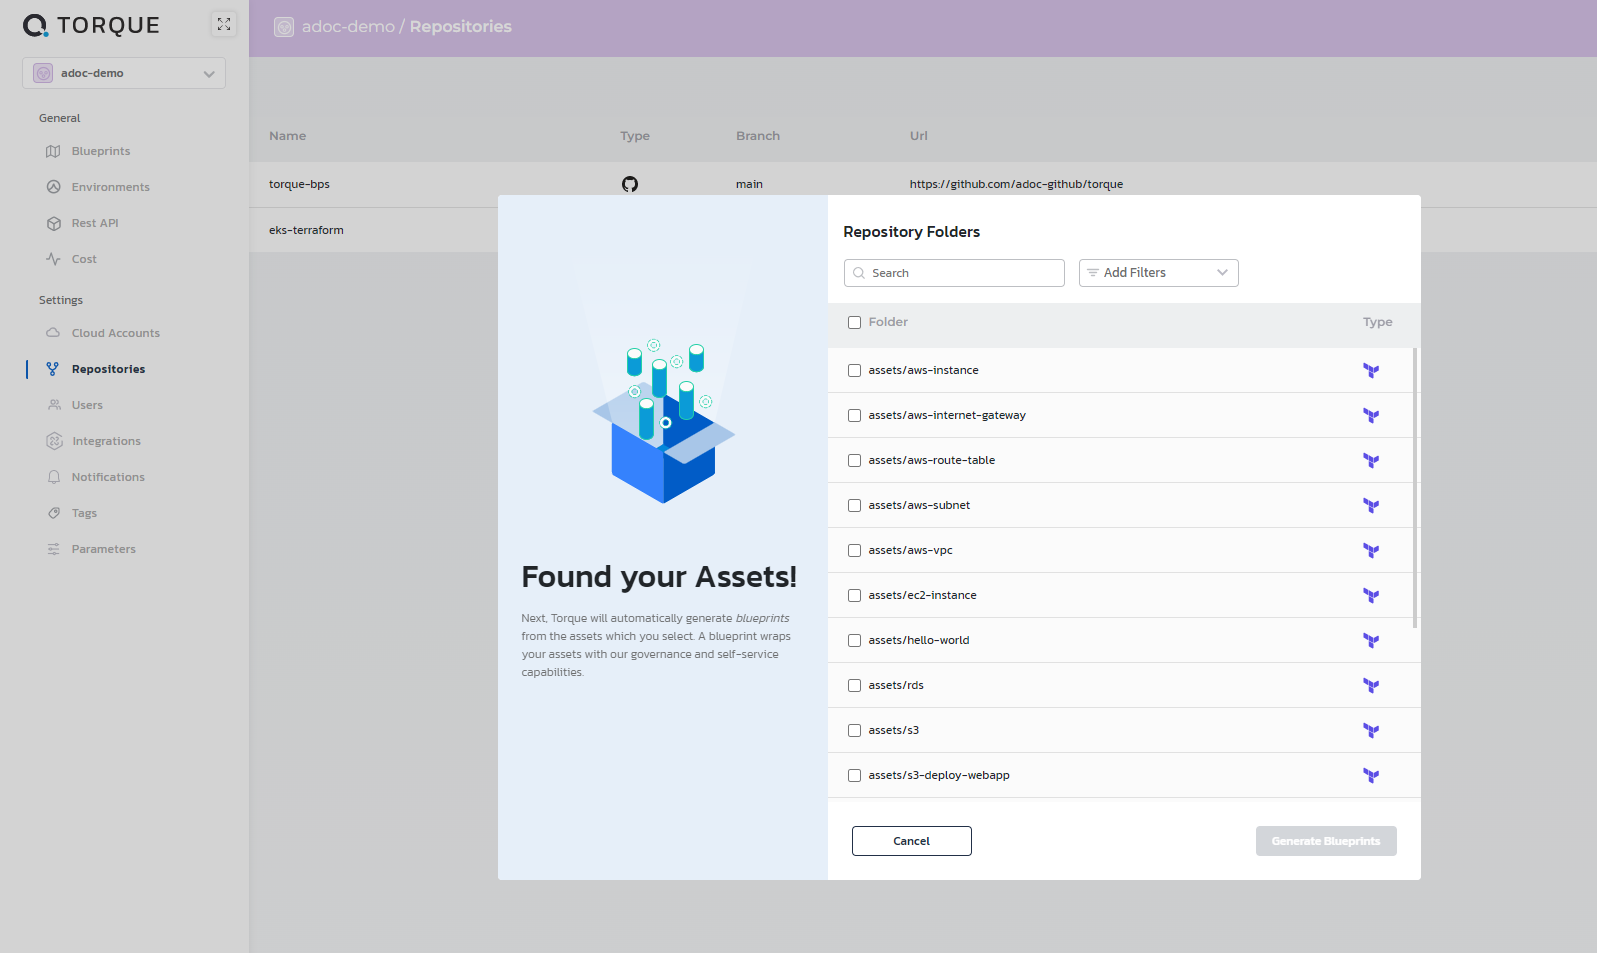The height and width of the screenshot is (953, 1597).
Task: Click the Environments icon in sidebar
Action: 54,187
